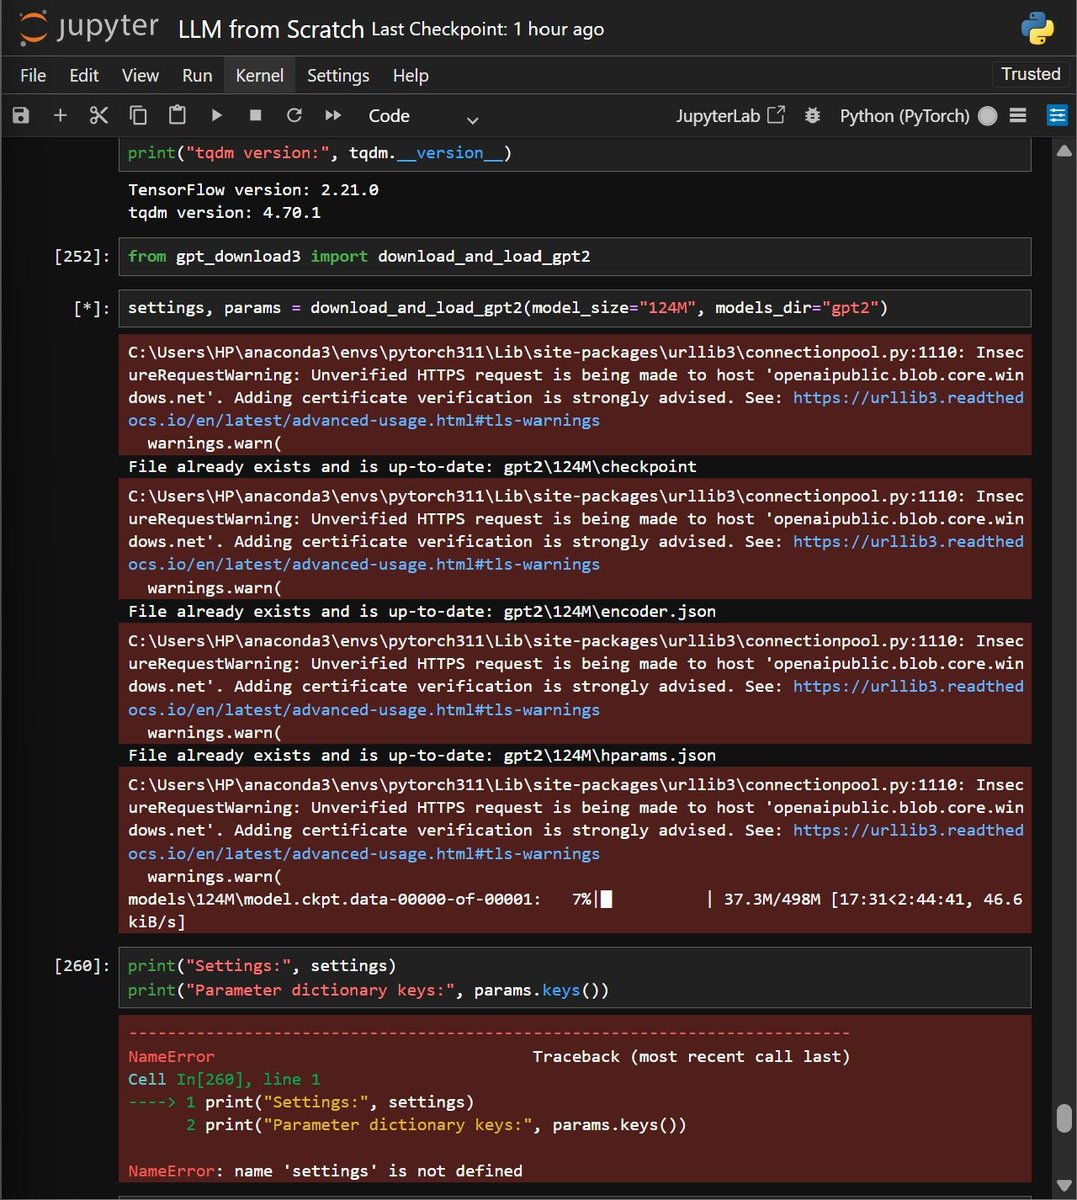Click 'NameError: name 'settings' is not defined'

pos(325,1171)
